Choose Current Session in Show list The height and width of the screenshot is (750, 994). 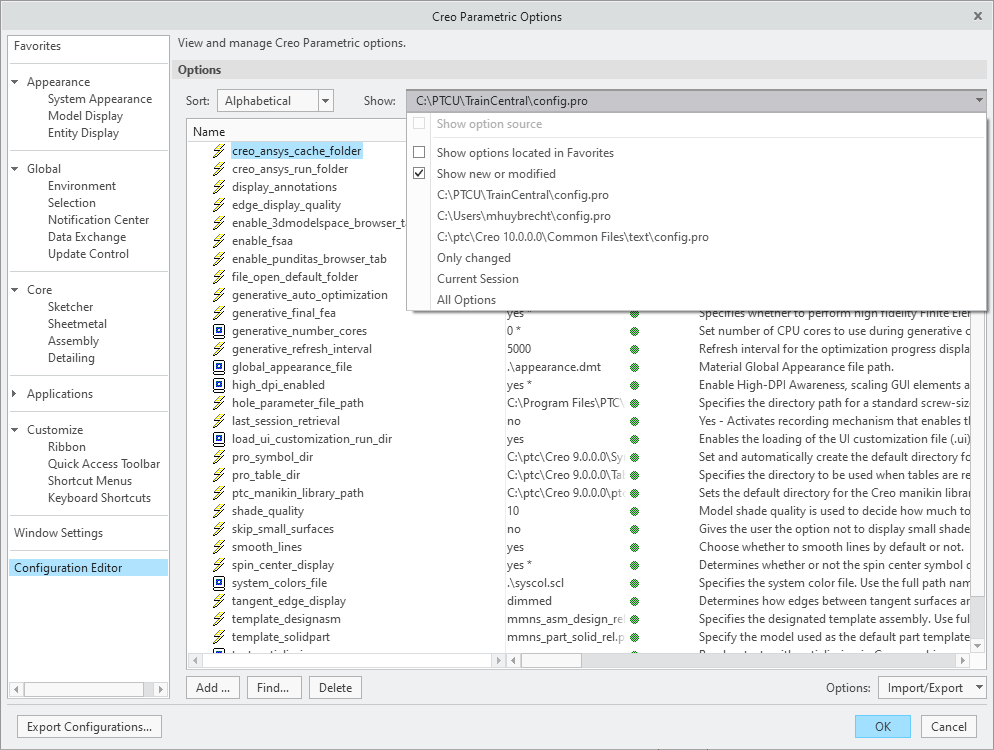(x=477, y=279)
